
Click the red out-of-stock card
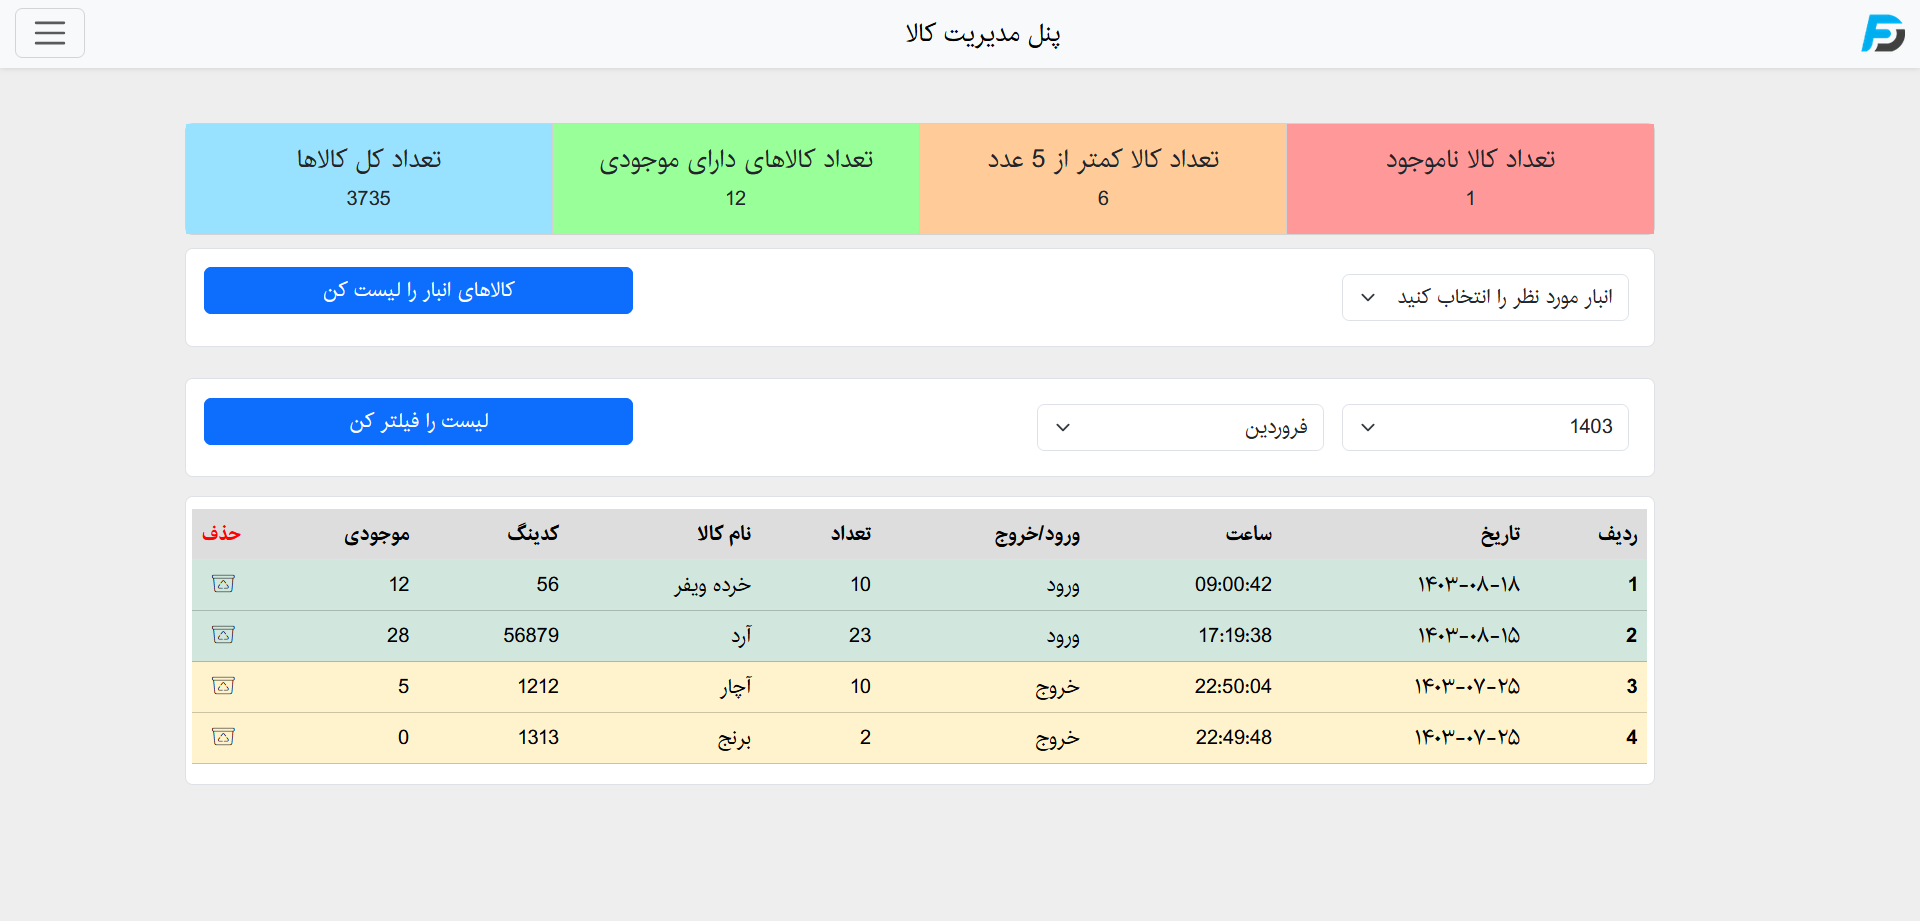1470,178
